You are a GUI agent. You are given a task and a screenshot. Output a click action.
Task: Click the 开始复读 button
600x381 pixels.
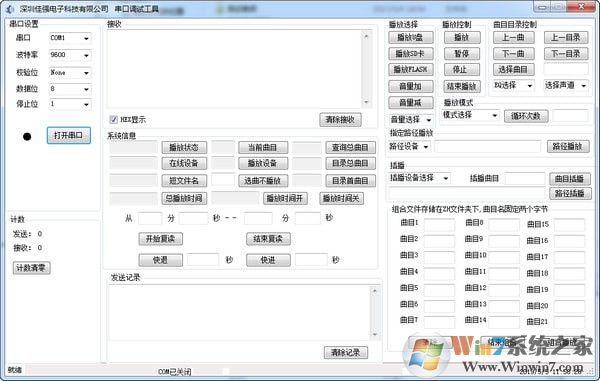(160, 239)
